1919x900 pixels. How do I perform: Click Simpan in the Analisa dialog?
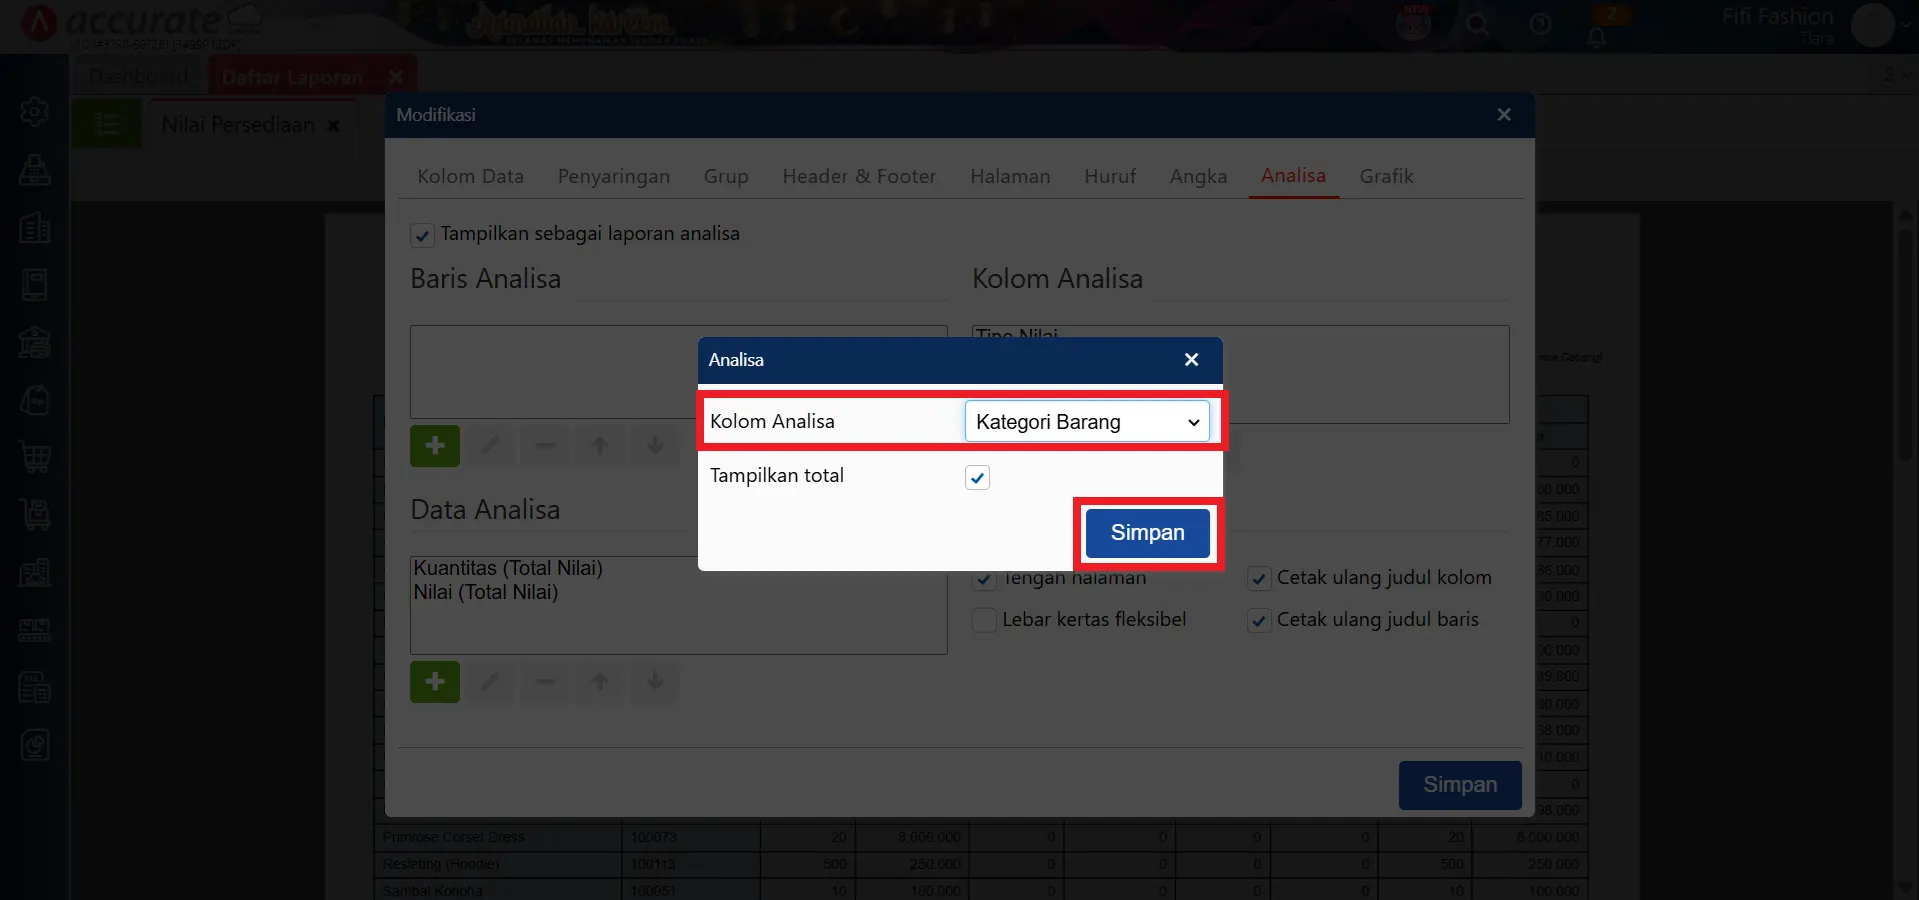1147,533
